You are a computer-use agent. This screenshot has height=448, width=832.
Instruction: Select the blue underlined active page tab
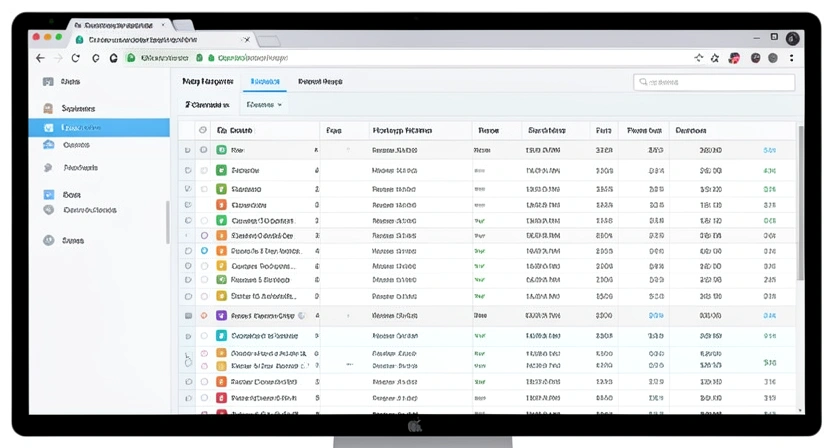click(265, 81)
